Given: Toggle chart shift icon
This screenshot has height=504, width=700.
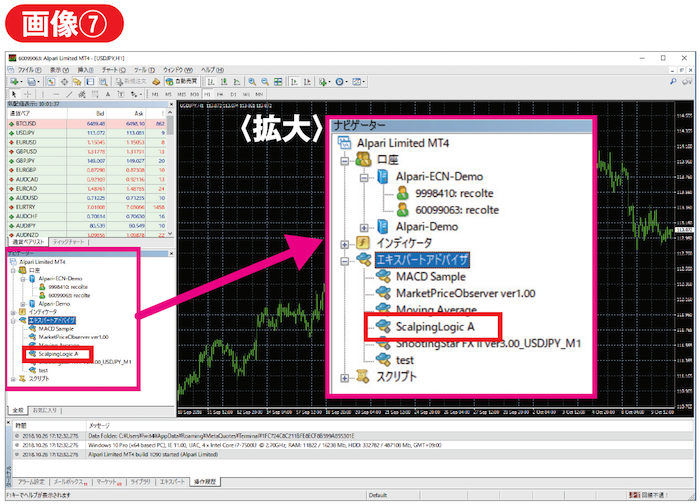Looking at the screenshot, I should click(x=307, y=82).
